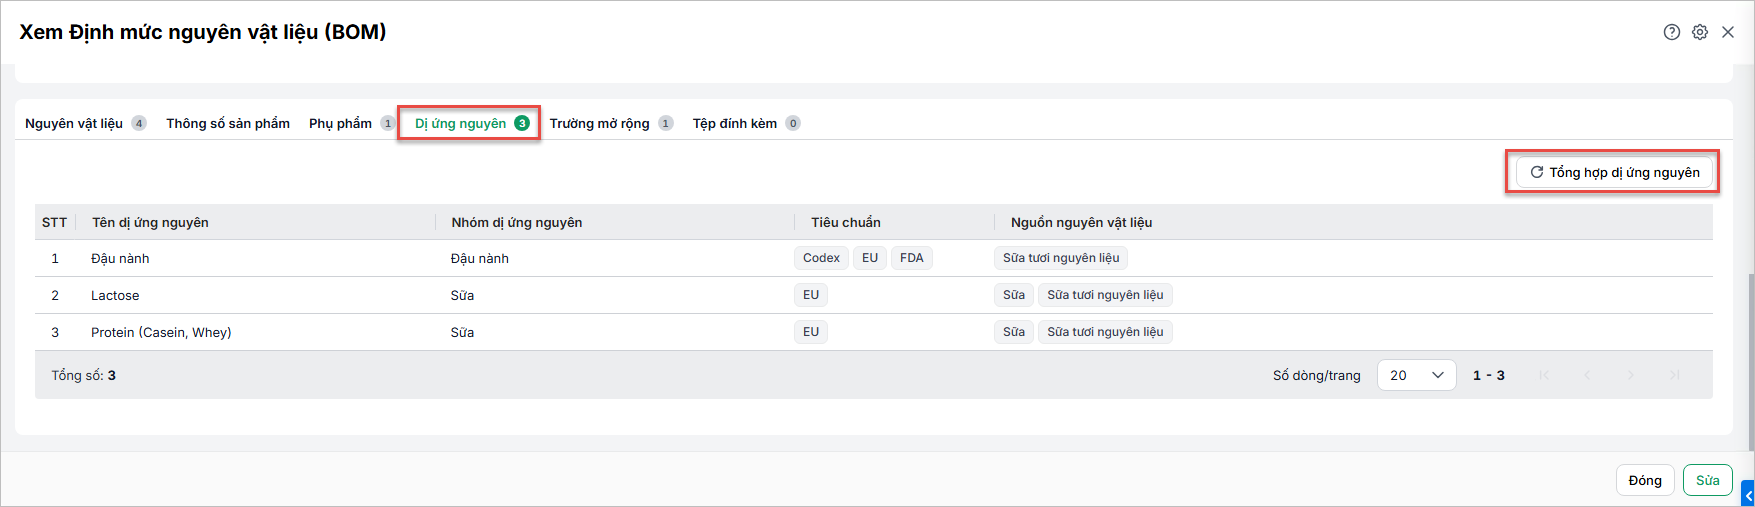Viewport: 1755px width, 507px height.
Task: Select the Lactose allergen row
Action: (x=874, y=295)
